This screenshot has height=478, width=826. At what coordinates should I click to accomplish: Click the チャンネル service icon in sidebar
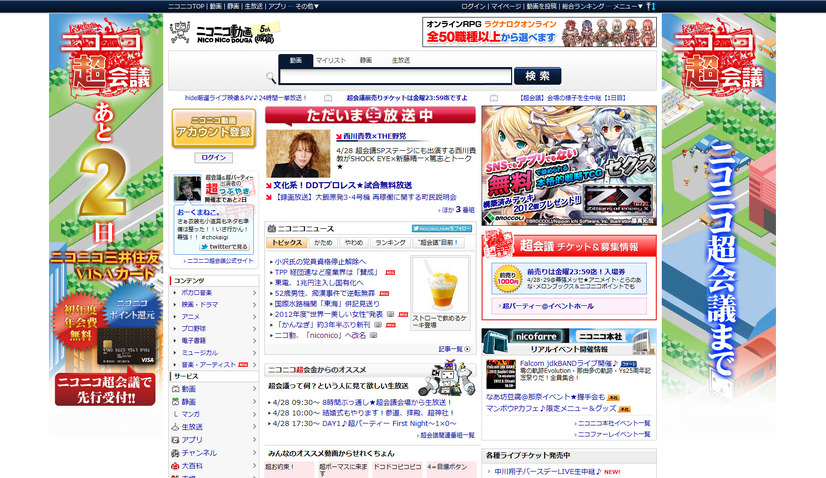(x=175, y=453)
